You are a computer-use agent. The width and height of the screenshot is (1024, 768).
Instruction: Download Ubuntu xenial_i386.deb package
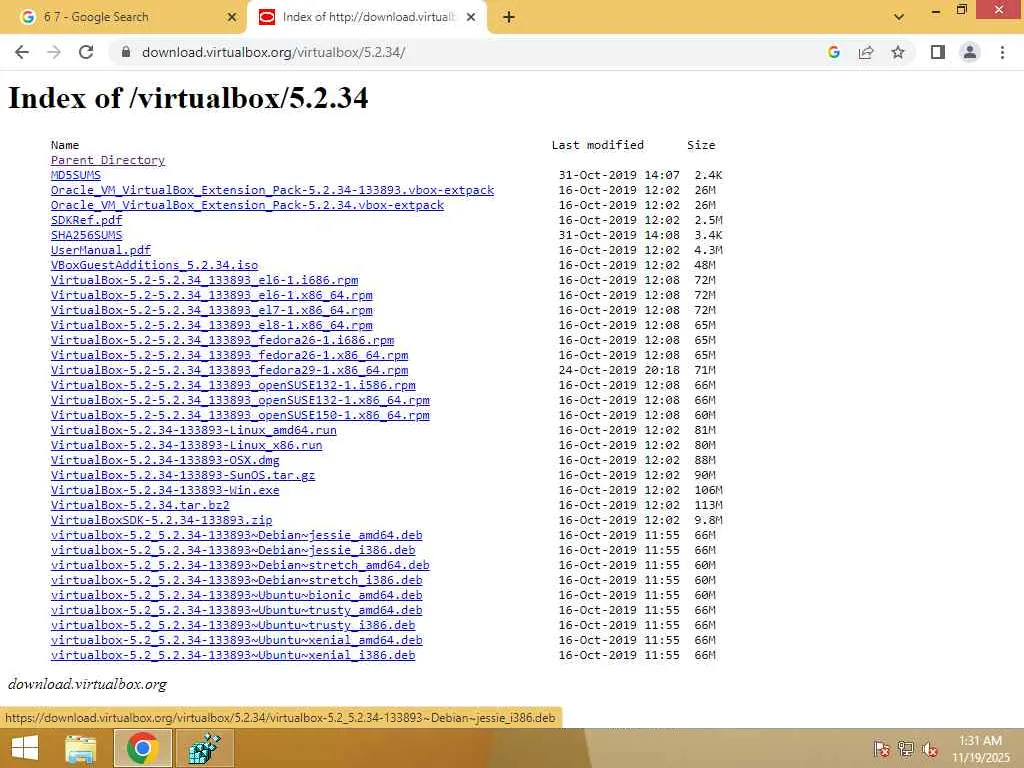[x=233, y=656]
